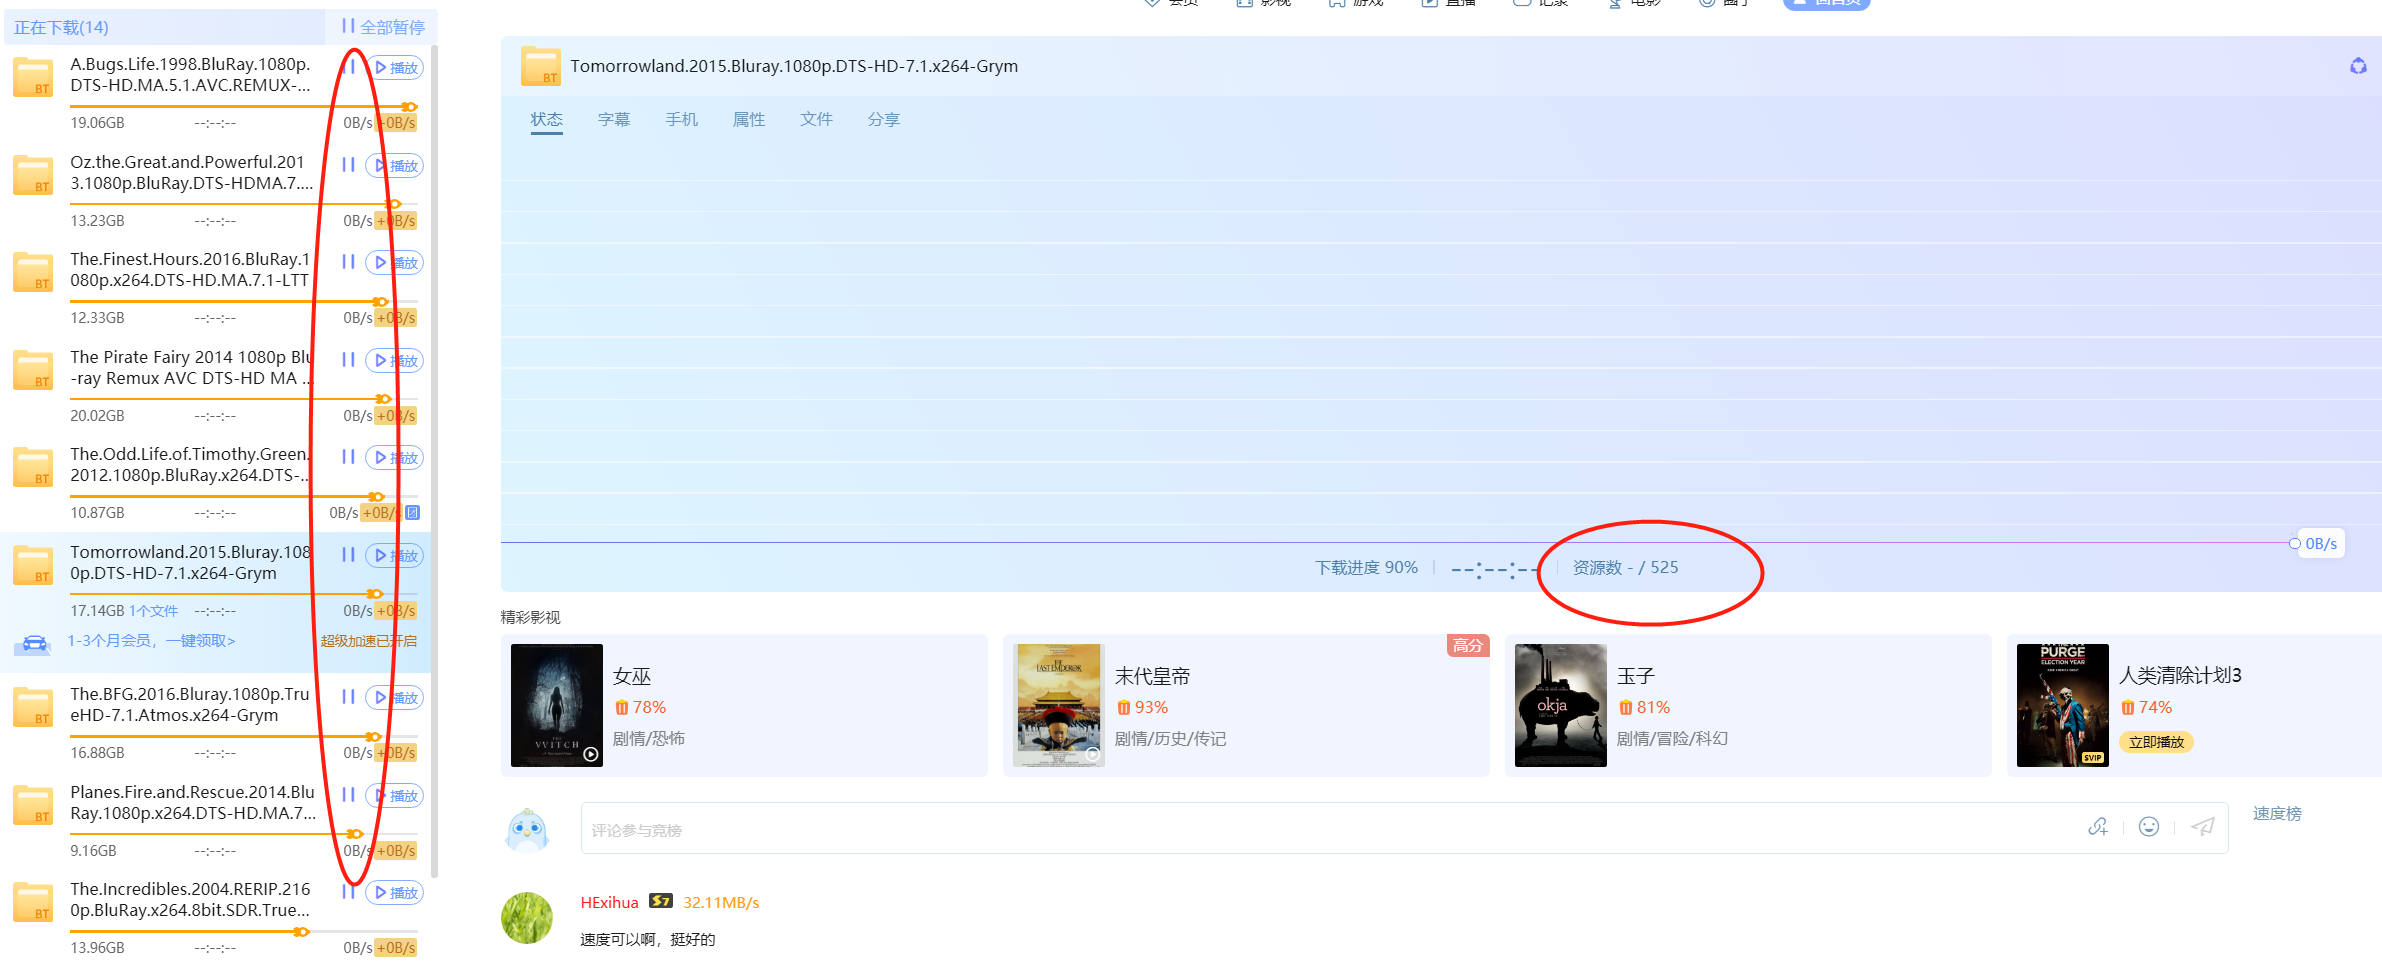
Task: Click the send paper-plane icon in comment box
Action: click(x=2202, y=827)
